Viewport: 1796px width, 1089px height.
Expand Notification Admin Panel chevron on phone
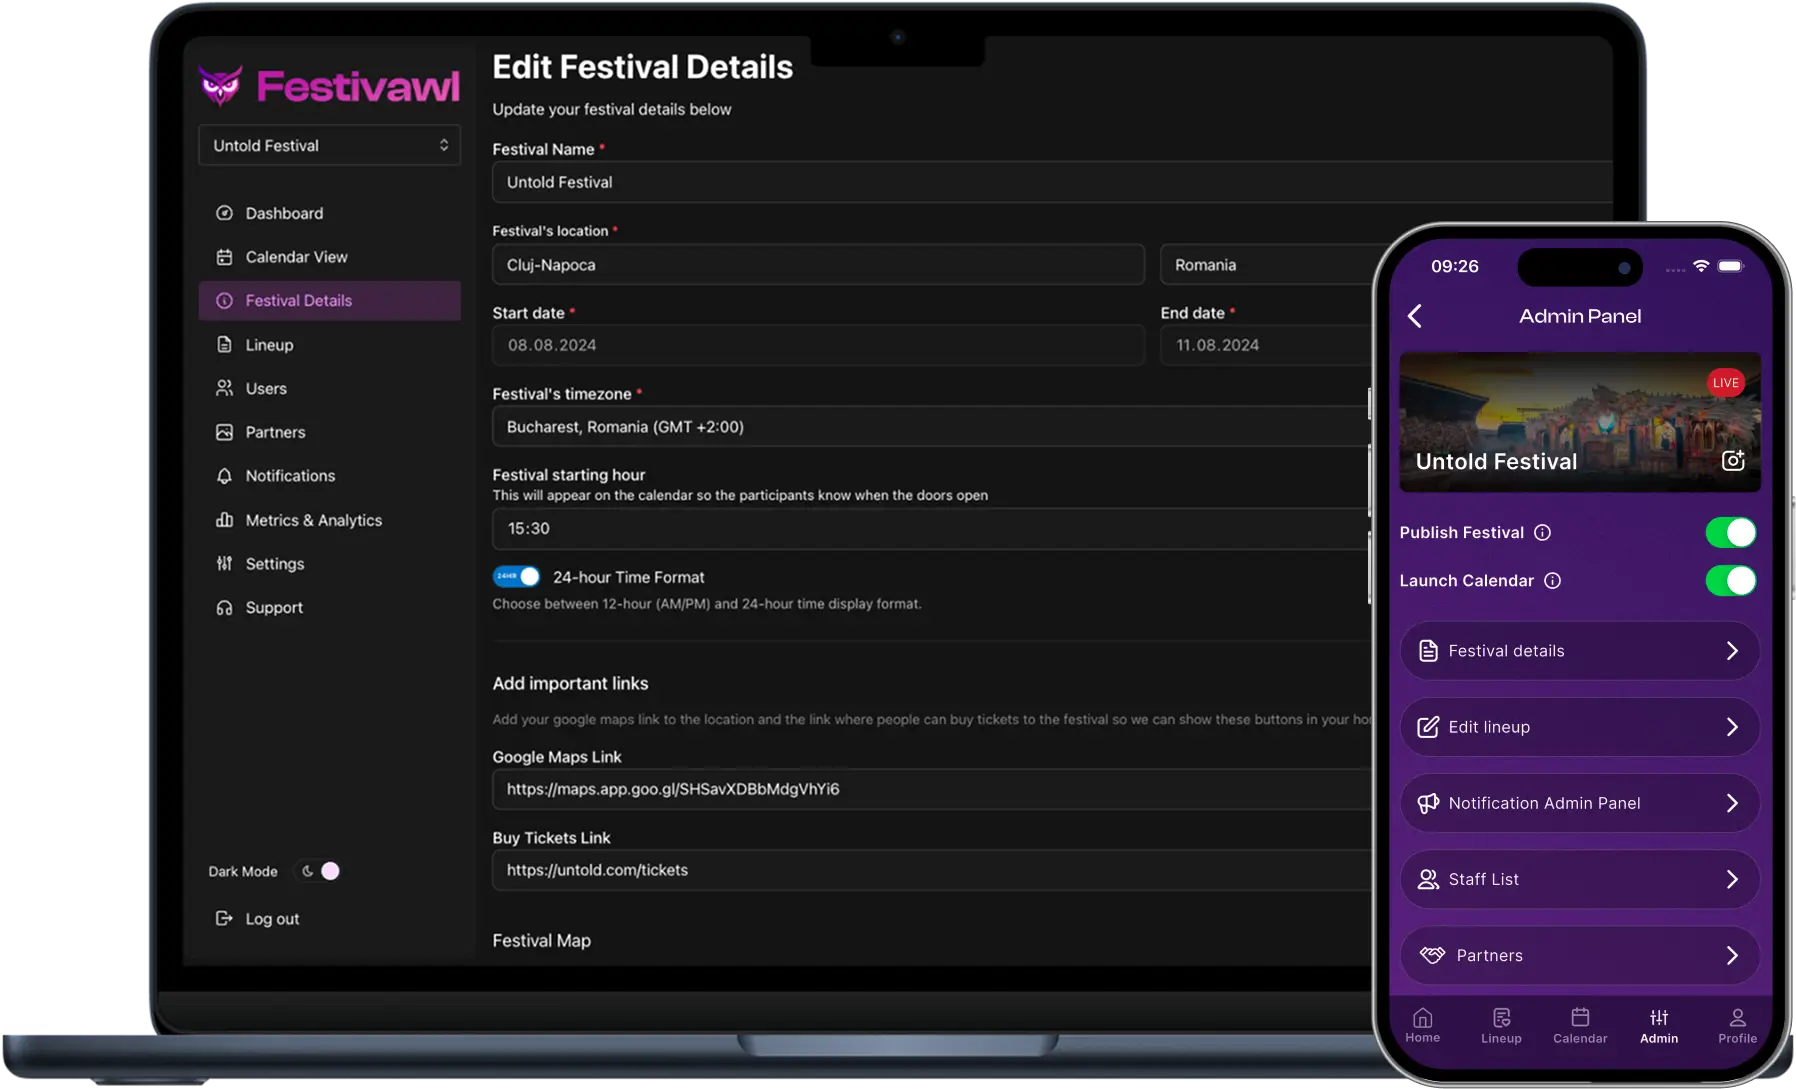click(x=1733, y=803)
